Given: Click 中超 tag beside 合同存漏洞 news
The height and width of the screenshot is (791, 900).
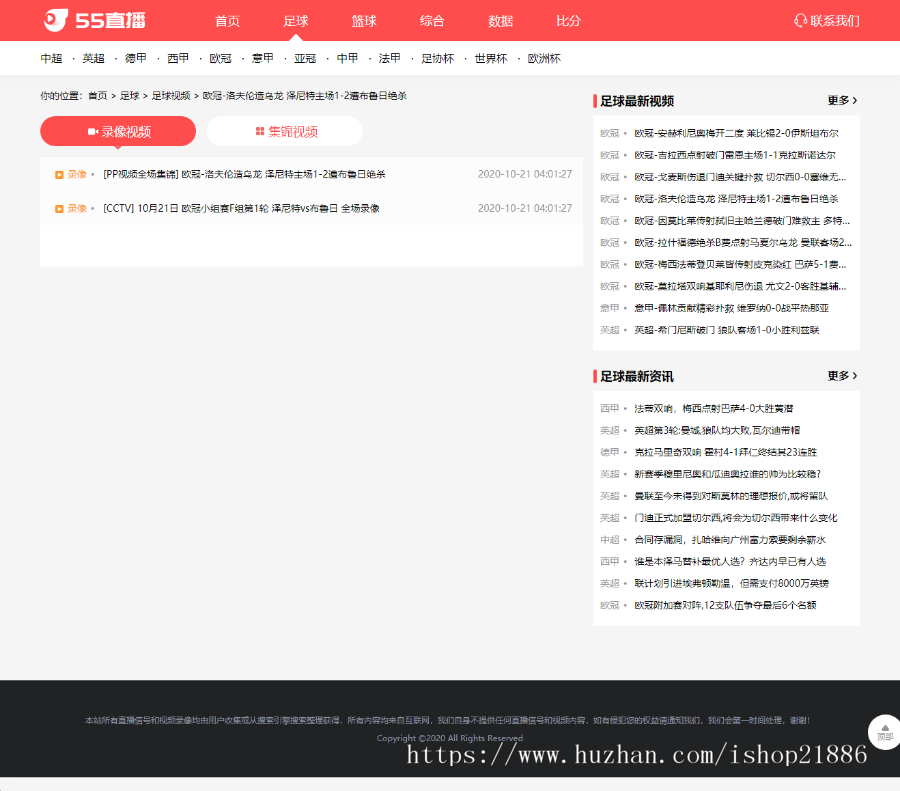Looking at the screenshot, I should tap(610, 539).
